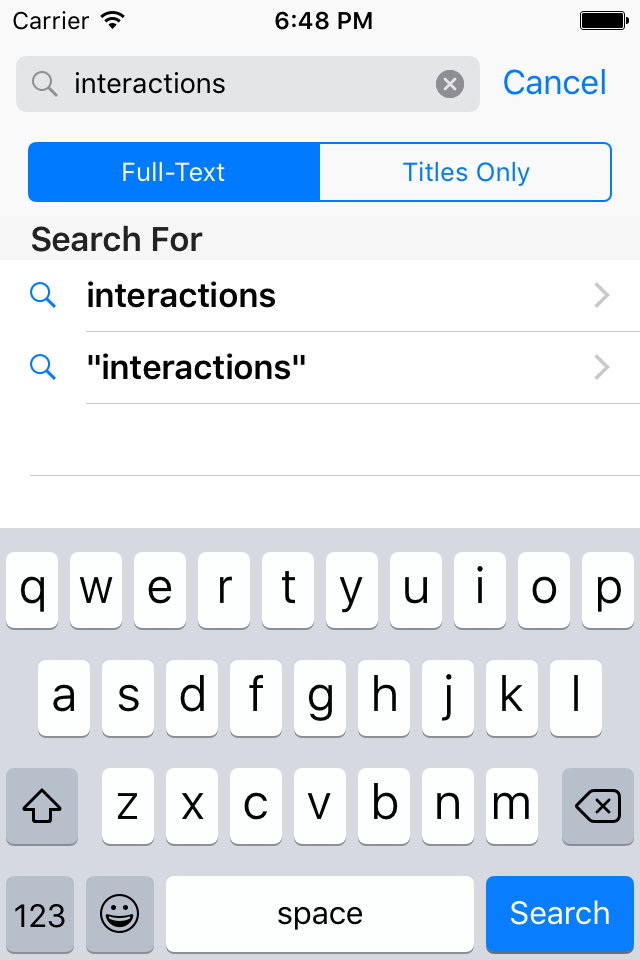Clear the search field text
640x960 pixels.
(450, 84)
